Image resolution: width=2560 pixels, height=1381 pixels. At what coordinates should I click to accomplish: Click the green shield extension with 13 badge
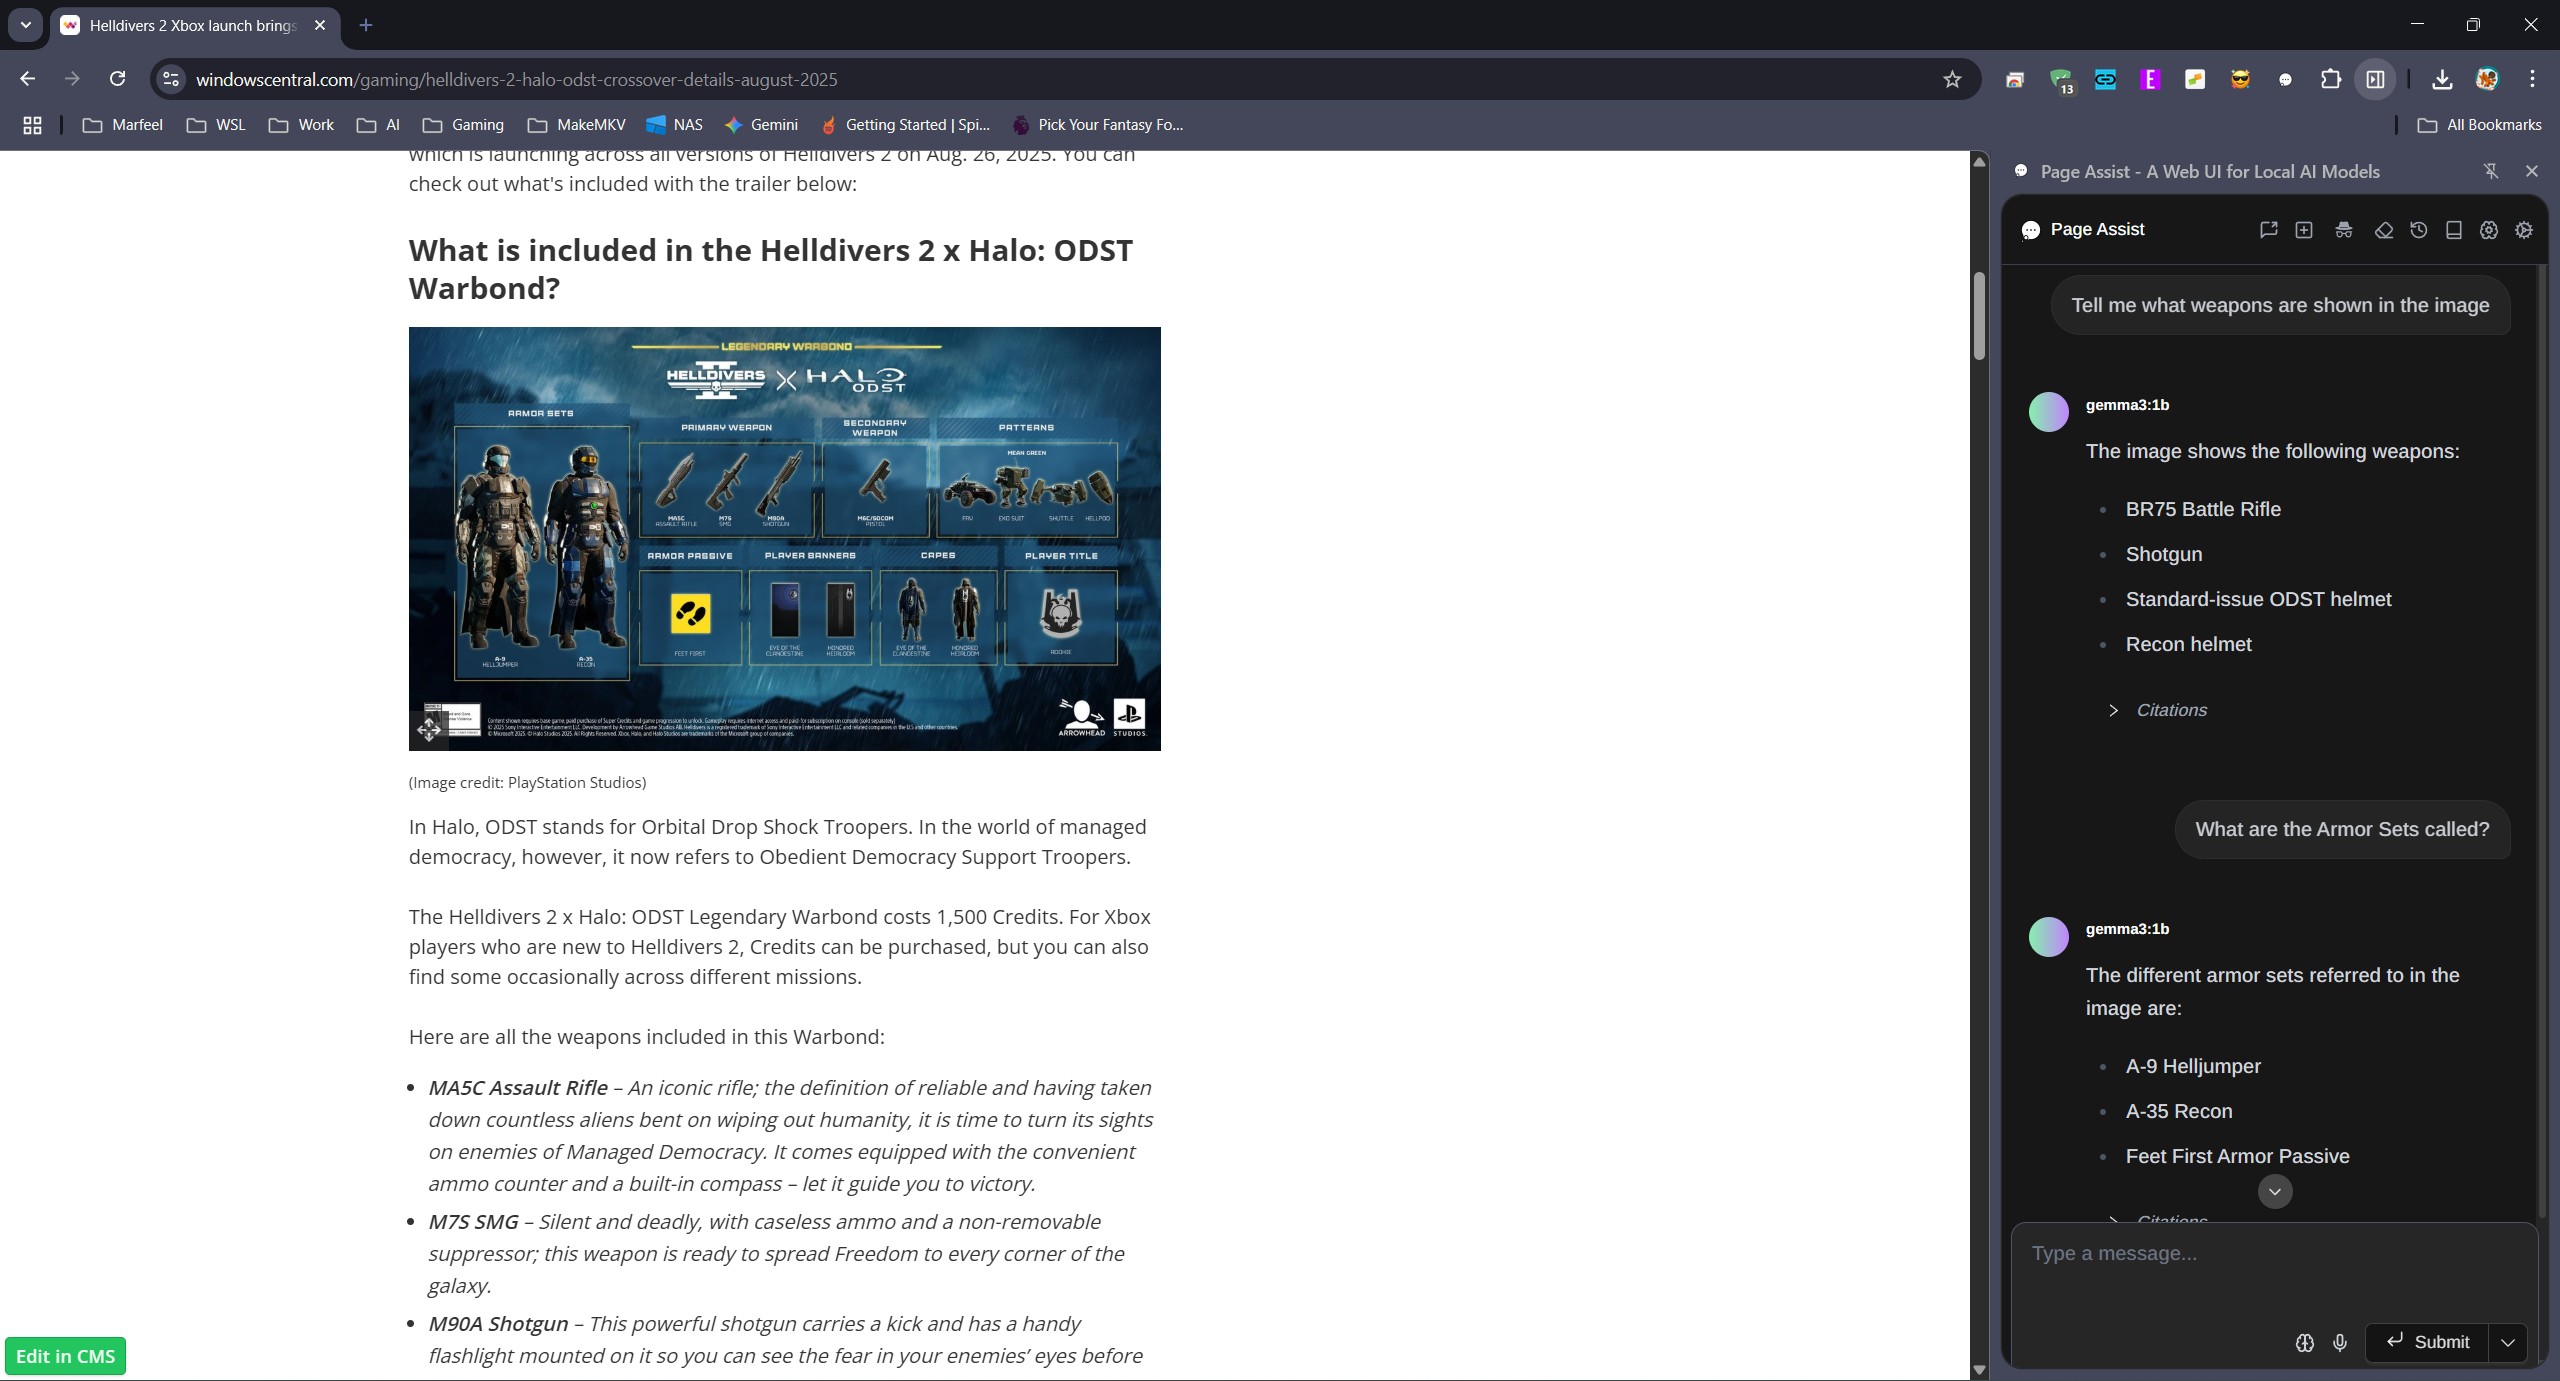2061,80
